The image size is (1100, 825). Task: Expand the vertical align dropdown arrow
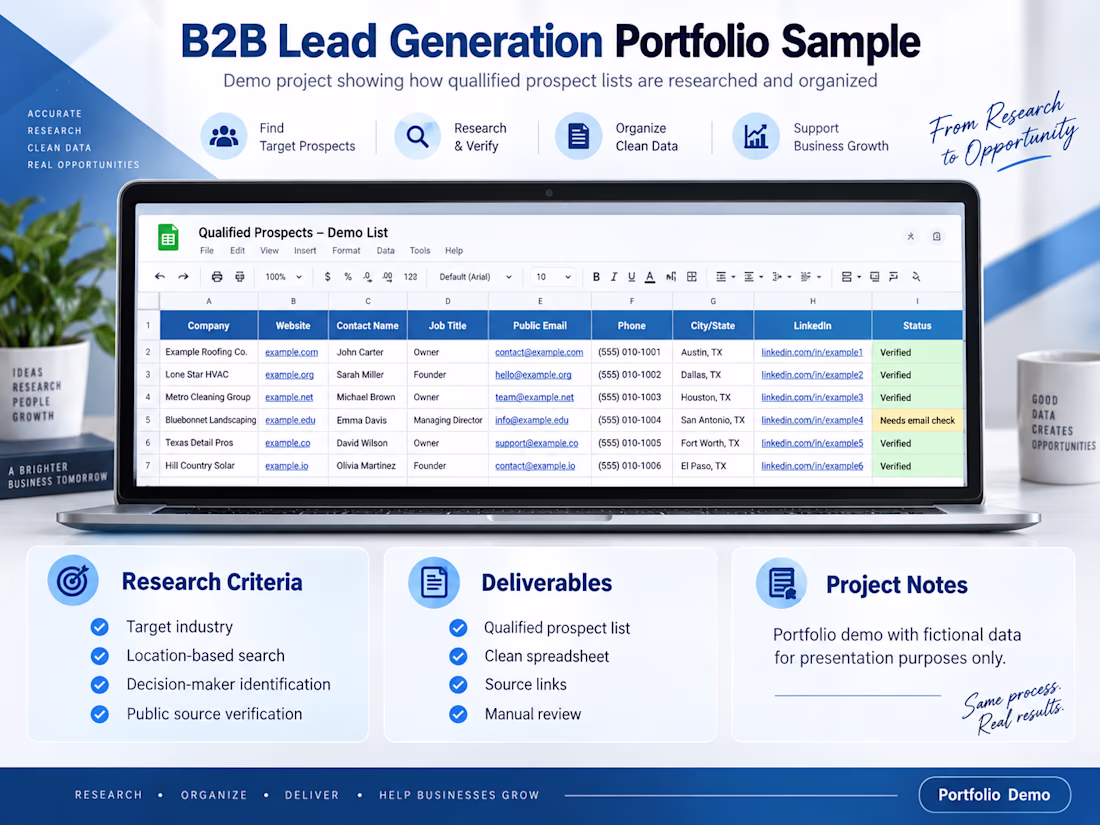point(761,277)
